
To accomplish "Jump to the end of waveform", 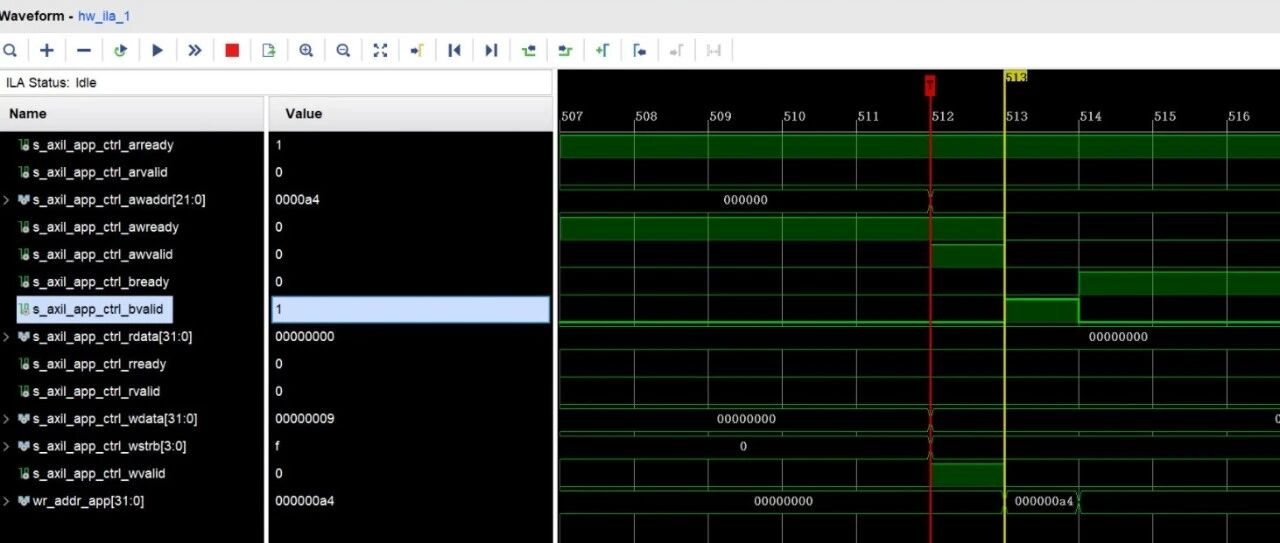I will tap(491, 50).
